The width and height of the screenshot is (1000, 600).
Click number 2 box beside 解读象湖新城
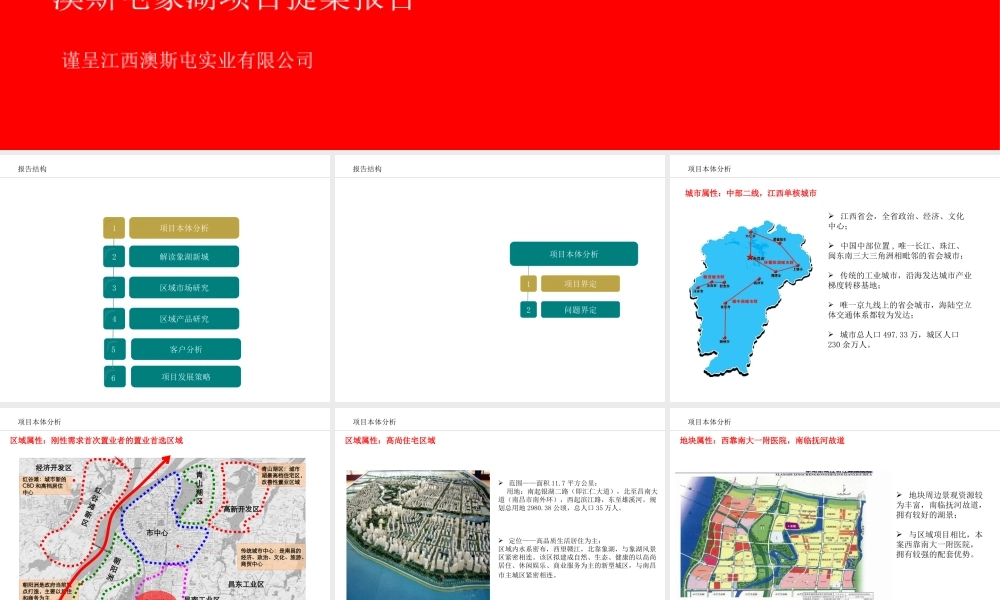pos(114,256)
